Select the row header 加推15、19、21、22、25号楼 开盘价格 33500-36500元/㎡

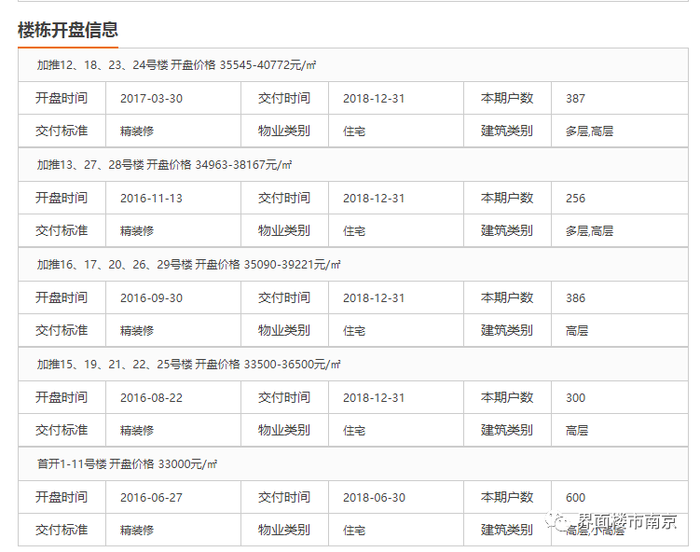pyautogui.click(x=353, y=364)
